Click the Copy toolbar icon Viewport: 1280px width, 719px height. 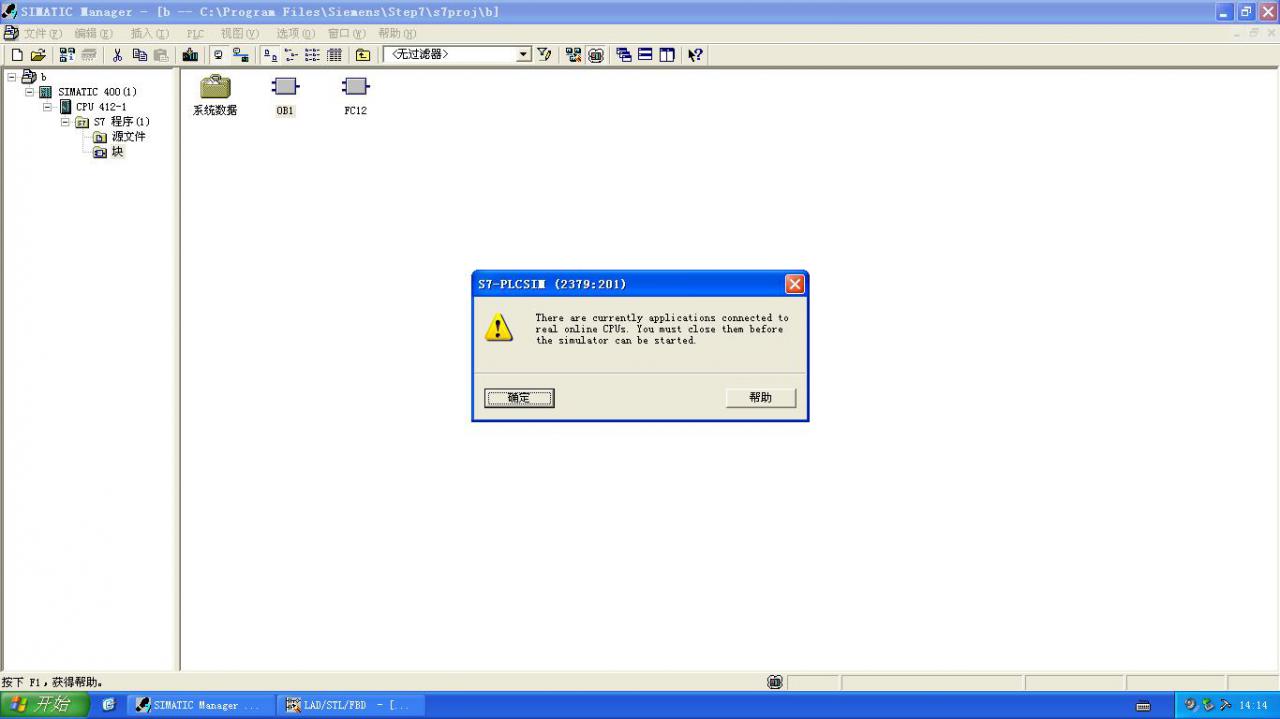139,55
